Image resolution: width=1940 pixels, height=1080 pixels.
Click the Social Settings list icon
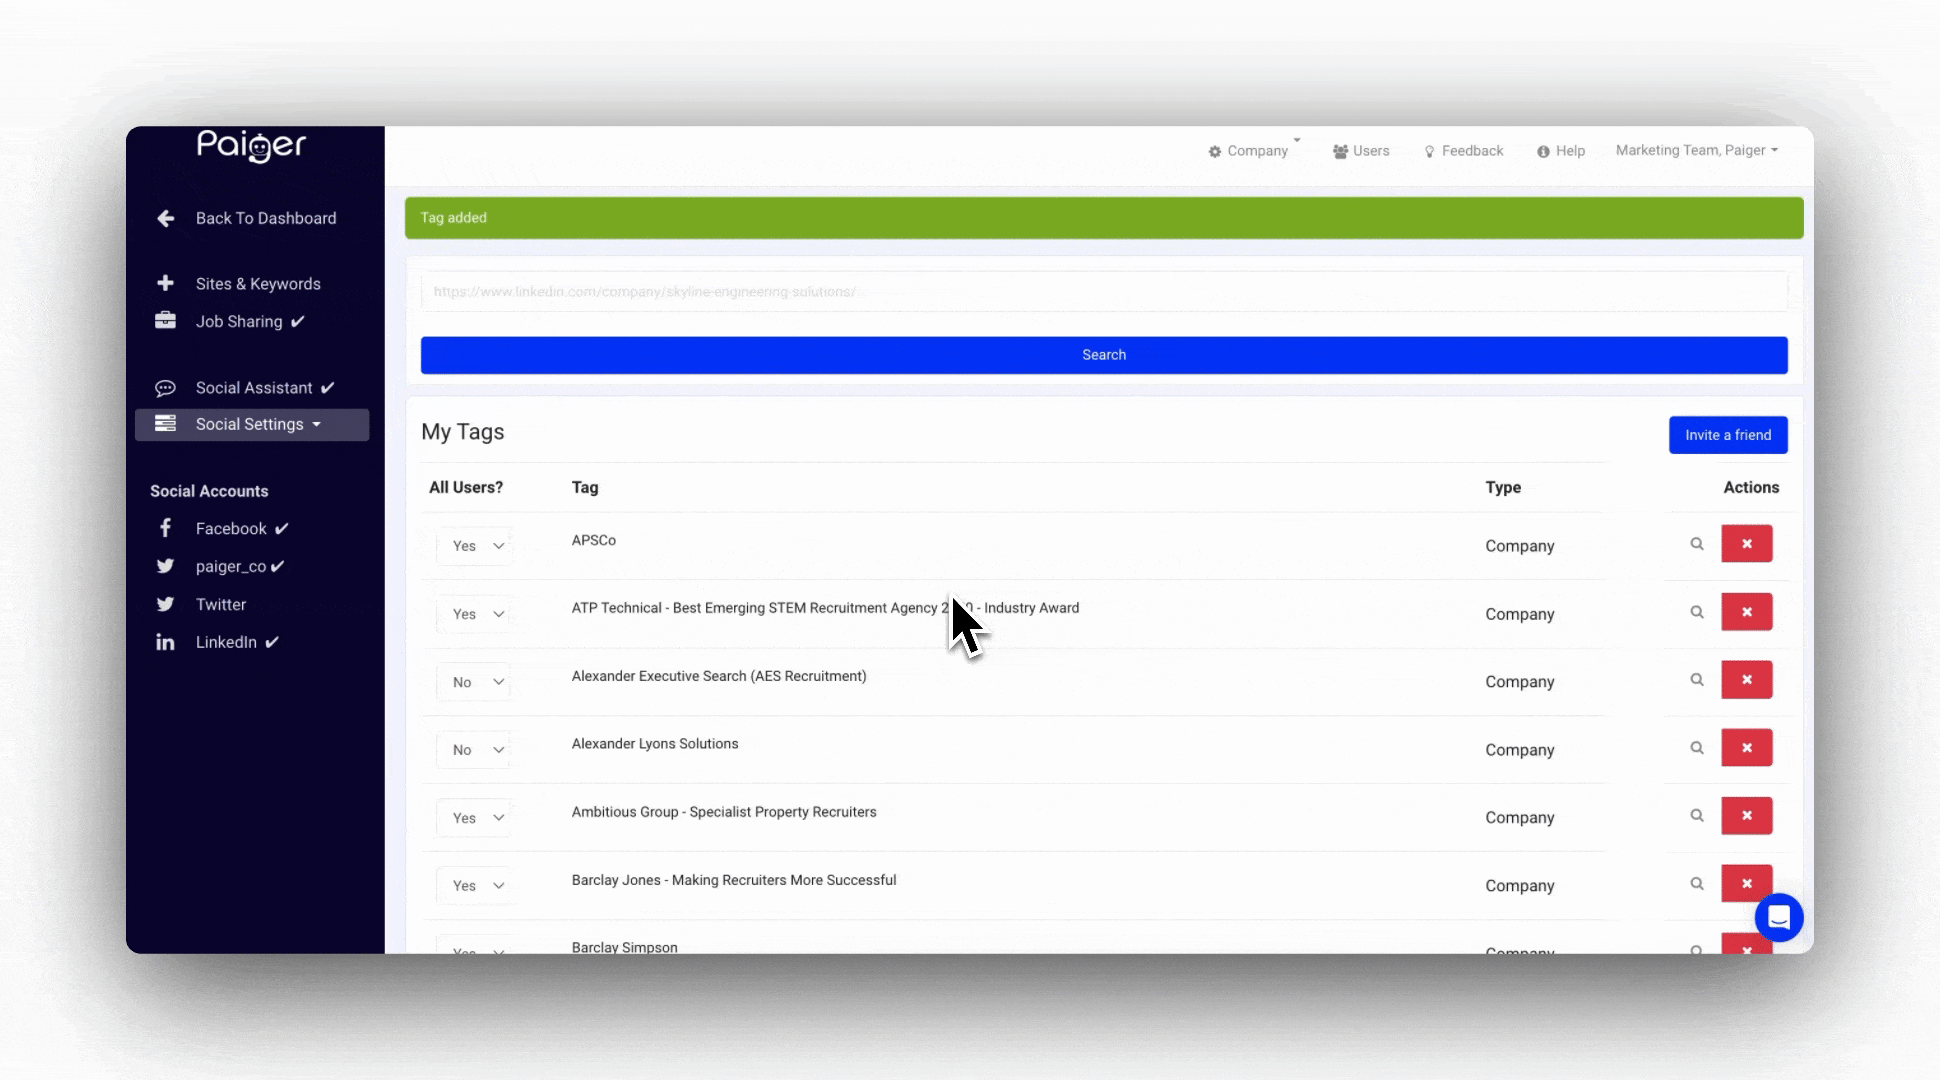click(x=165, y=424)
